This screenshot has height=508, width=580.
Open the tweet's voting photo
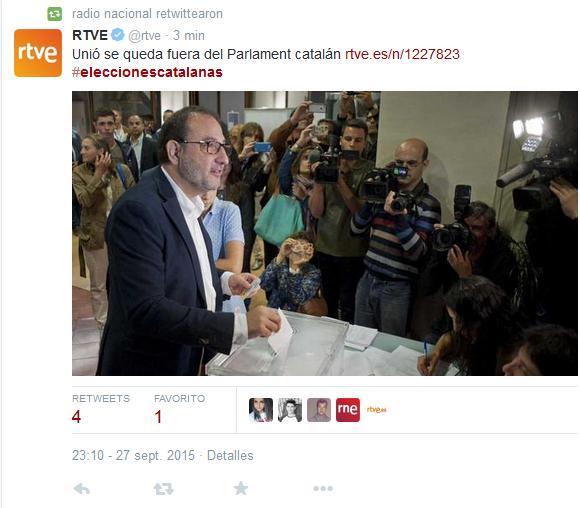coord(325,233)
